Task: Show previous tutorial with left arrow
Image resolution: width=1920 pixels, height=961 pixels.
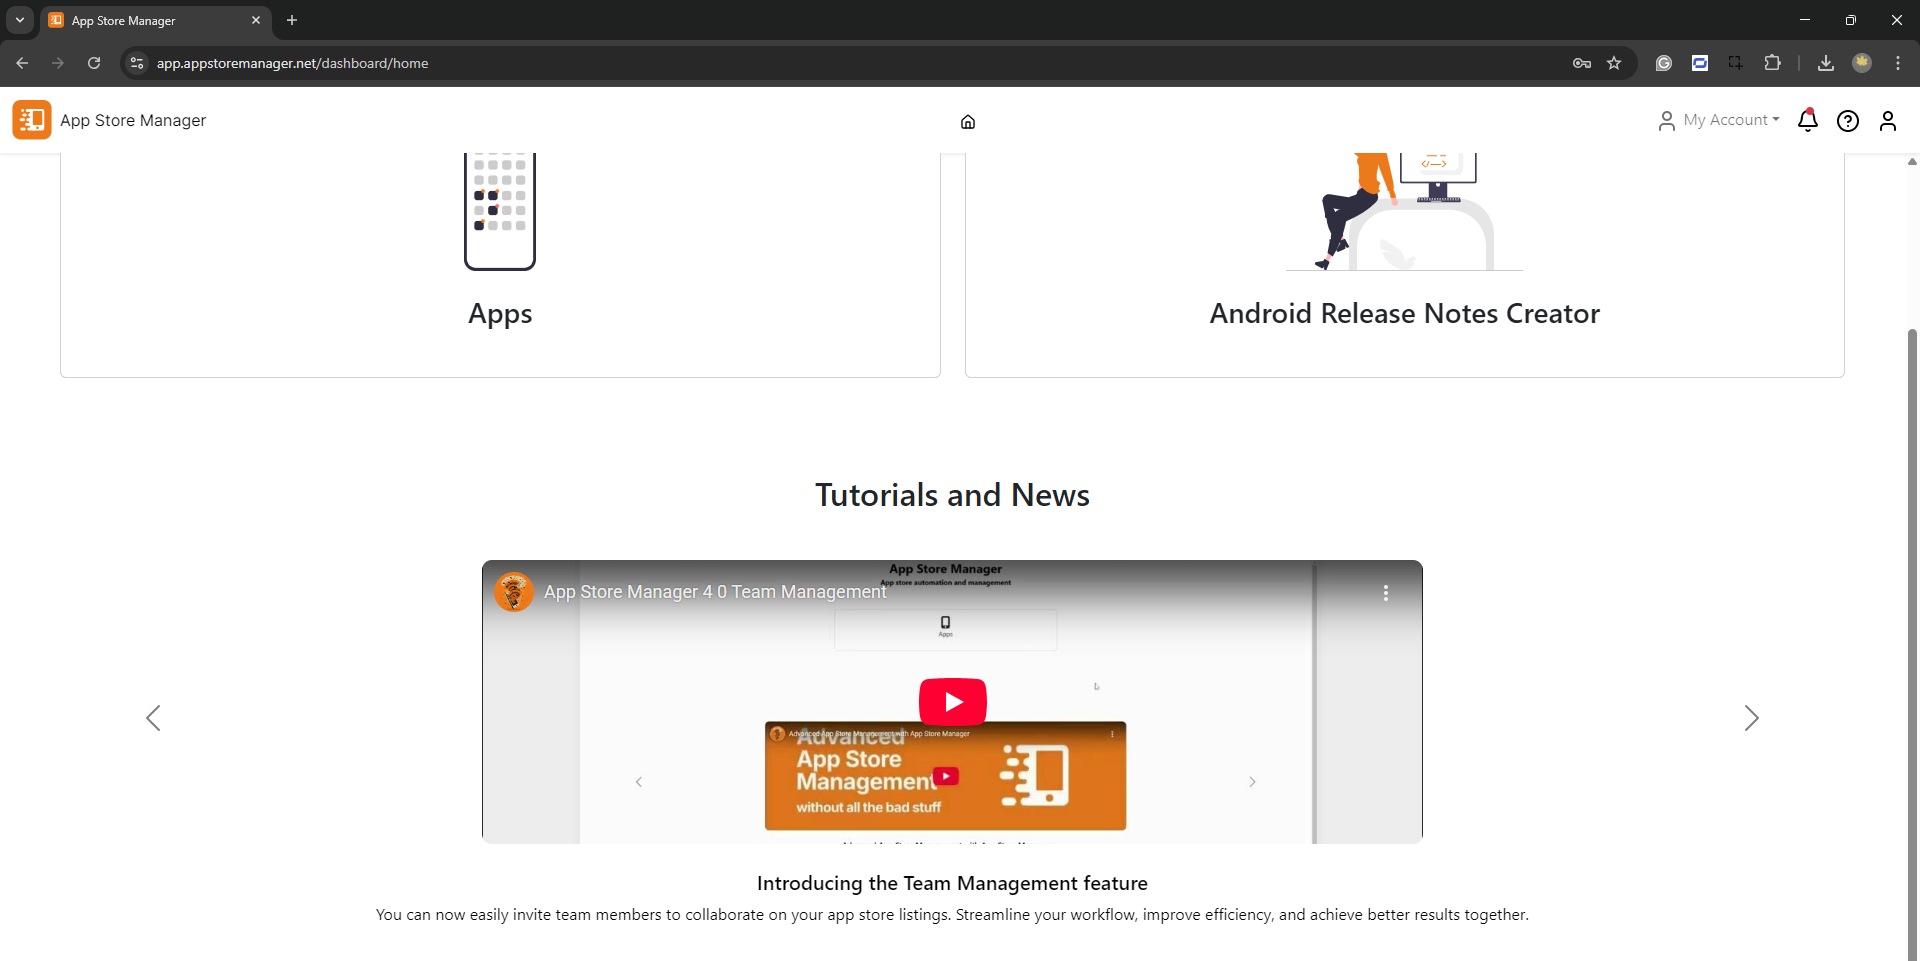Action: click(x=153, y=718)
